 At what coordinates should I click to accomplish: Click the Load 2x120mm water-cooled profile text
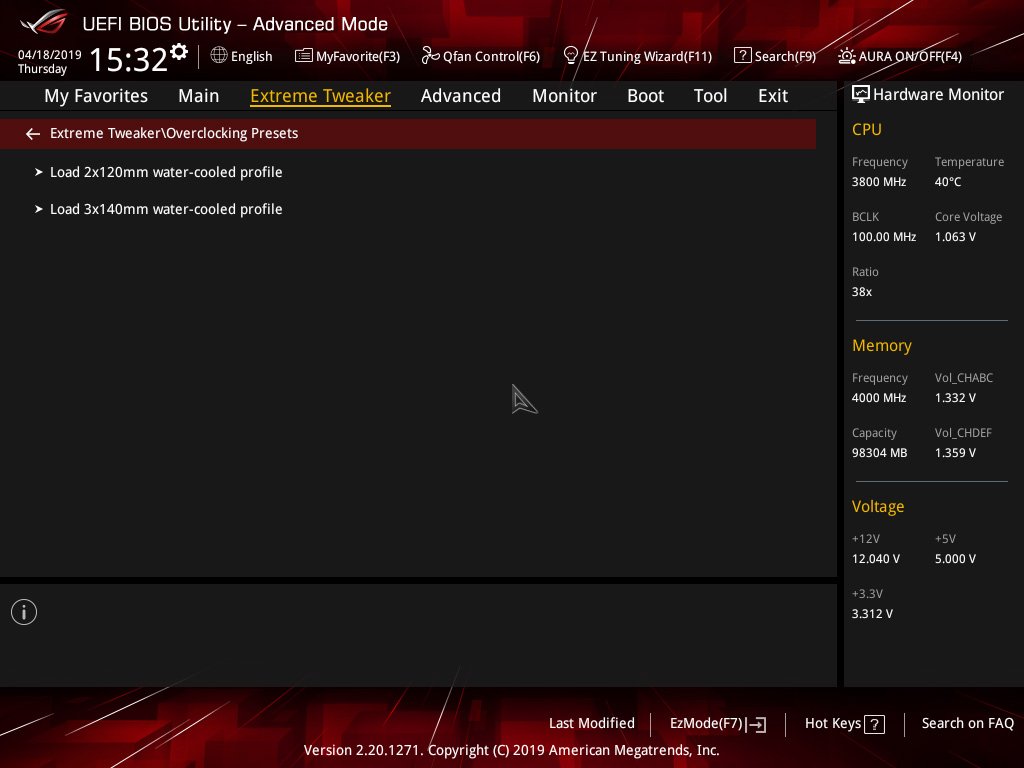coord(167,172)
